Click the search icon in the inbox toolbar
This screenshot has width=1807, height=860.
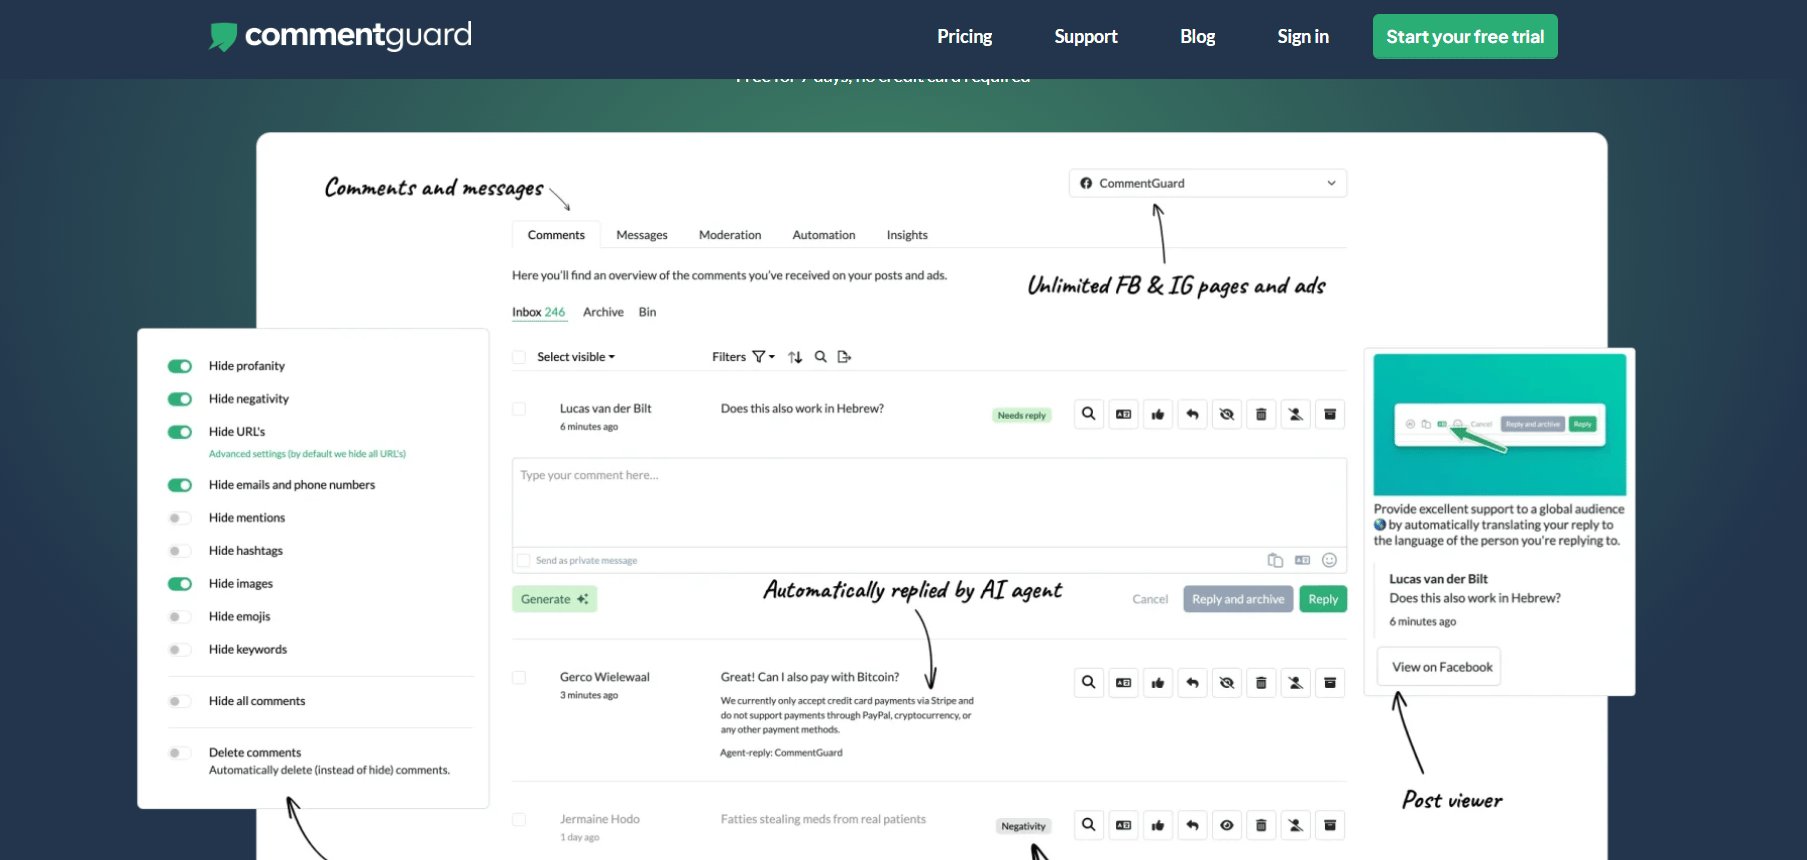(821, 357)
